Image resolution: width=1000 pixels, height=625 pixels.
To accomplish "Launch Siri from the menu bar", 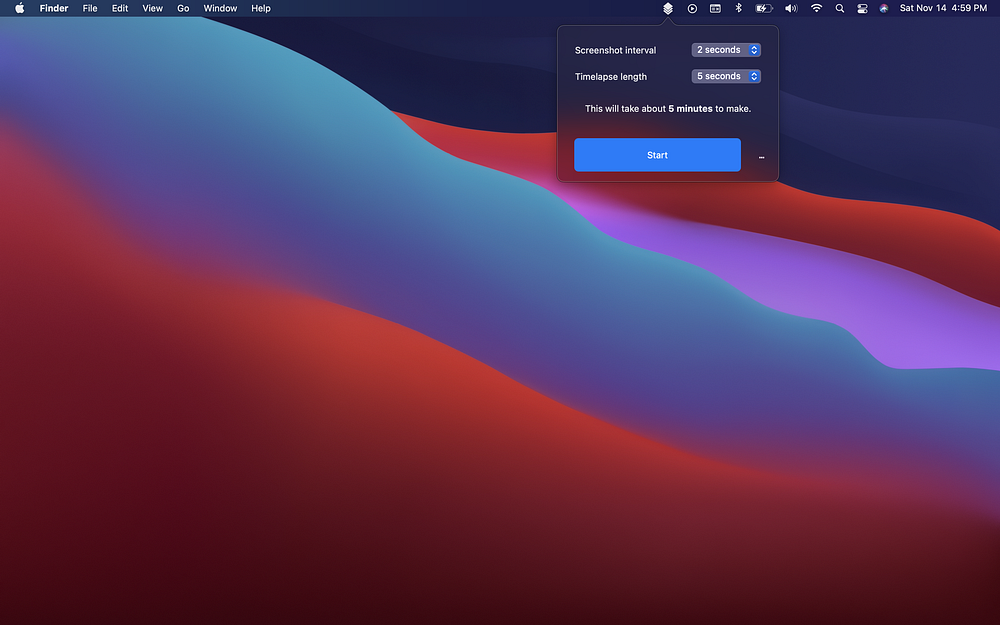I will point(884,8).
